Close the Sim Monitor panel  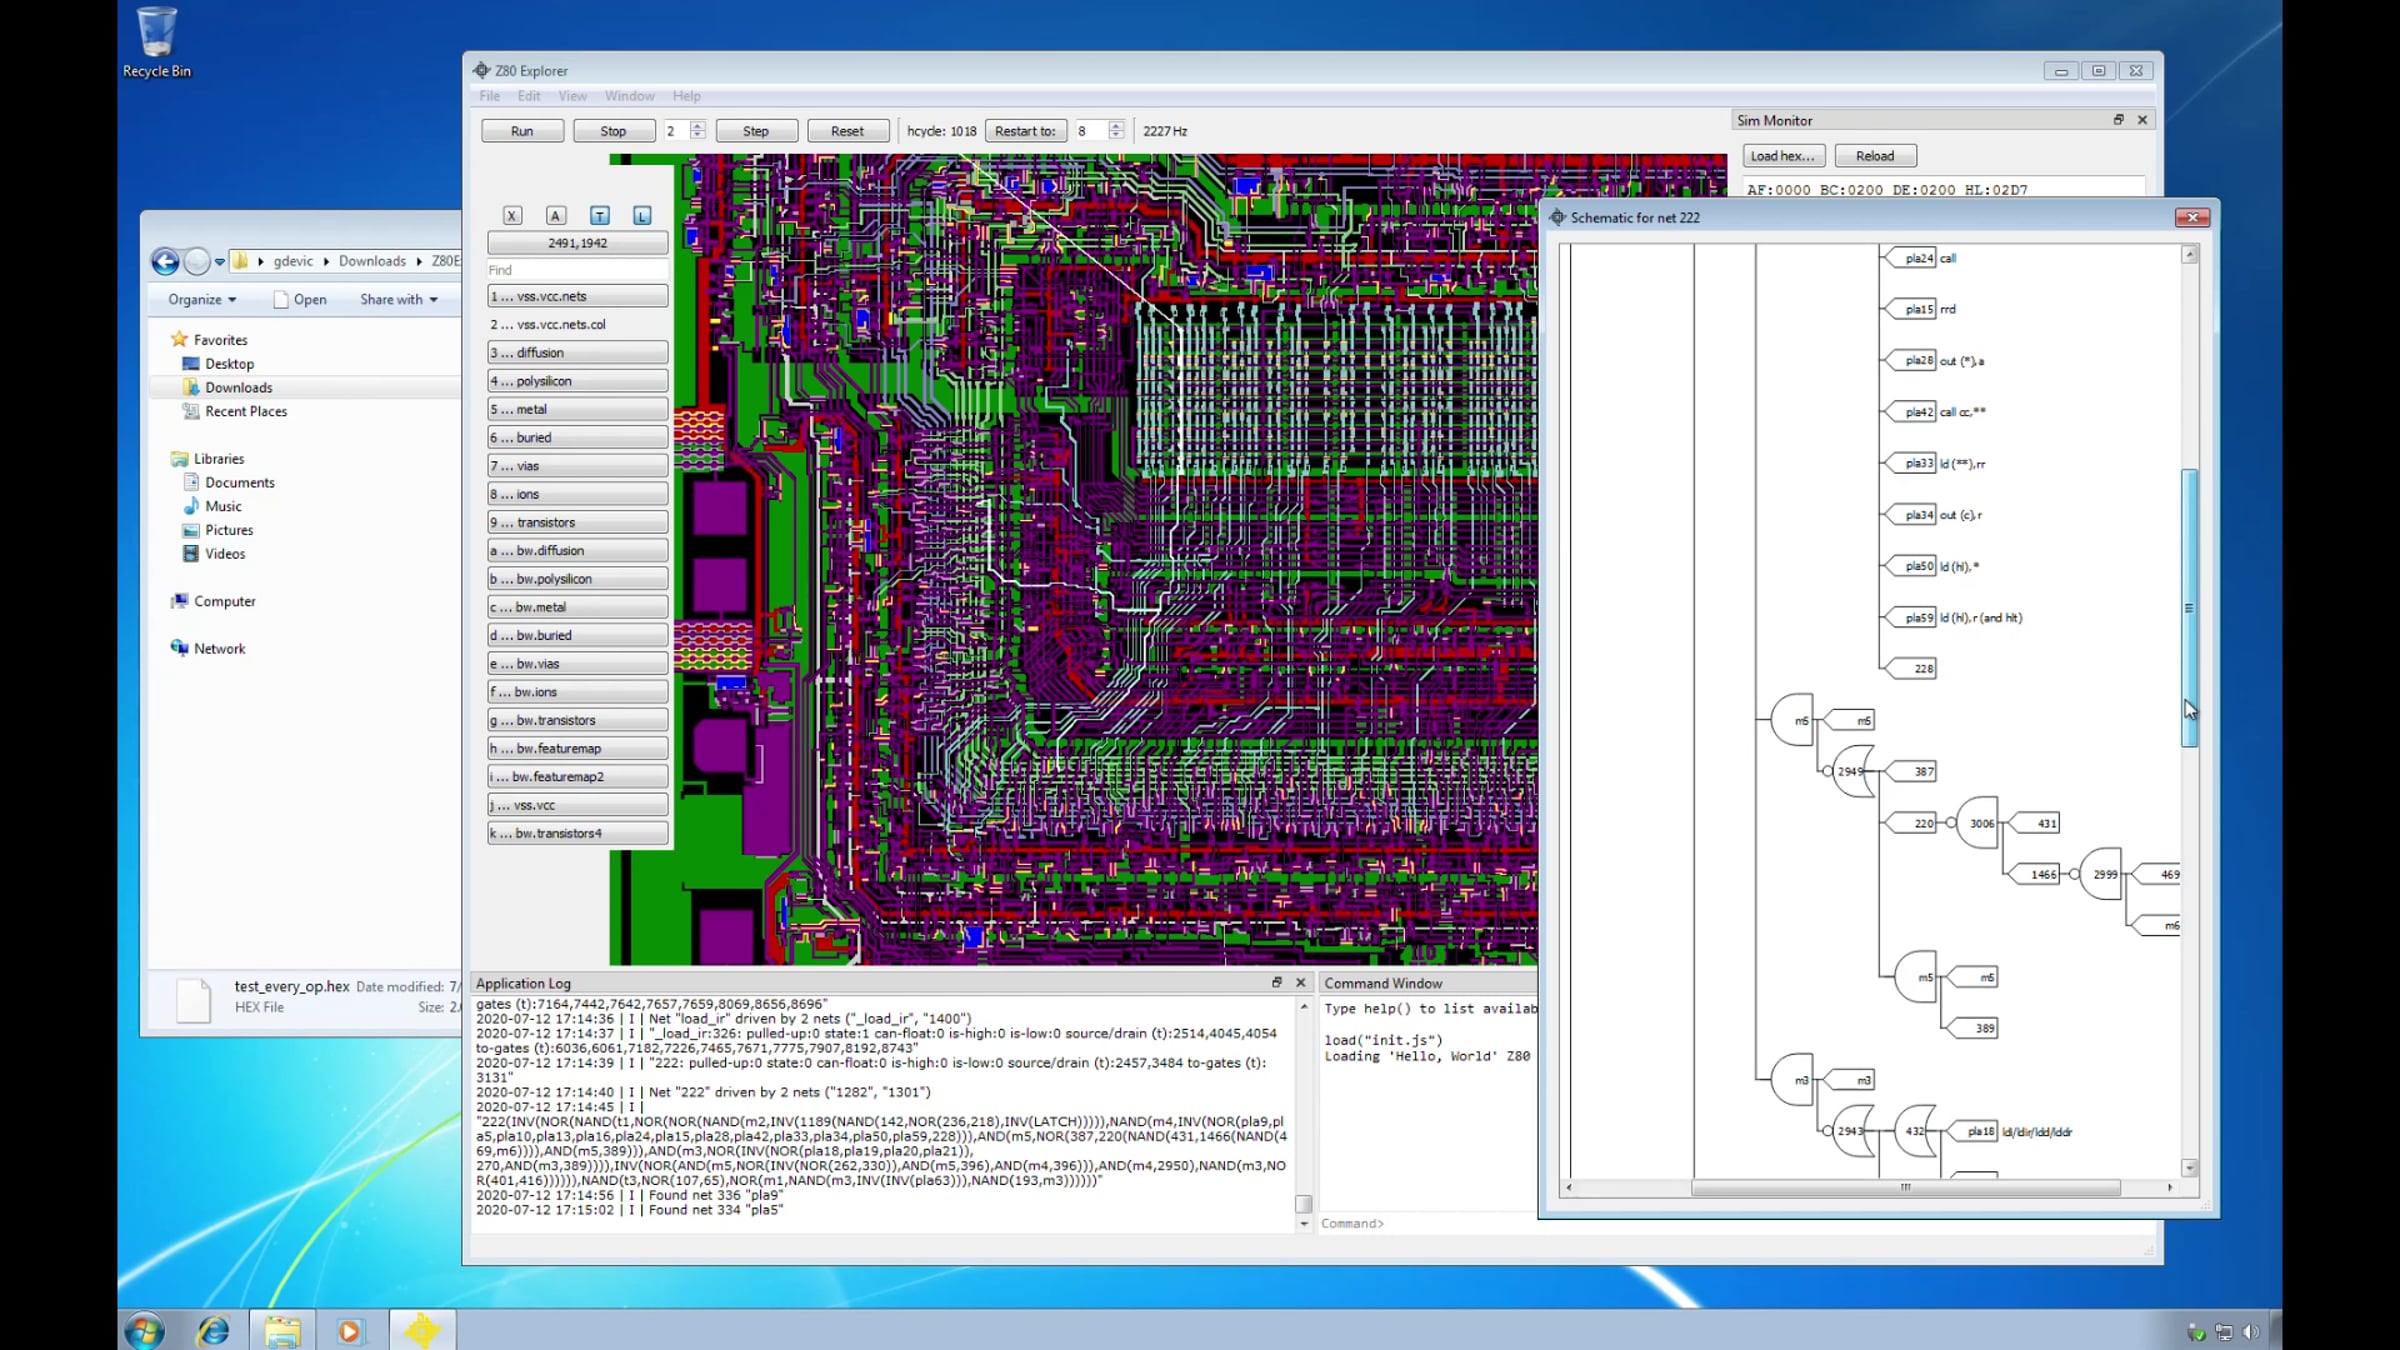pyautogui.click(x=2142, y=120)
